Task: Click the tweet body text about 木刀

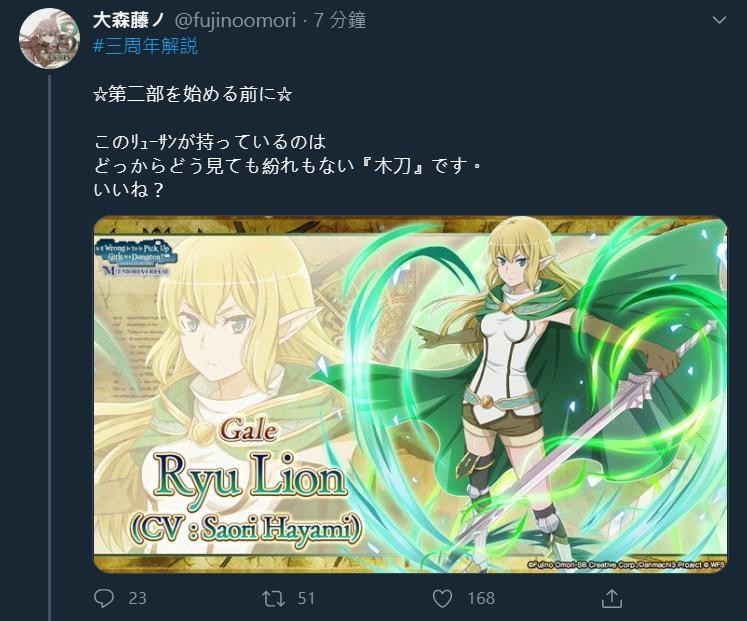Action: pyautogui.click(x=287, y=166)
